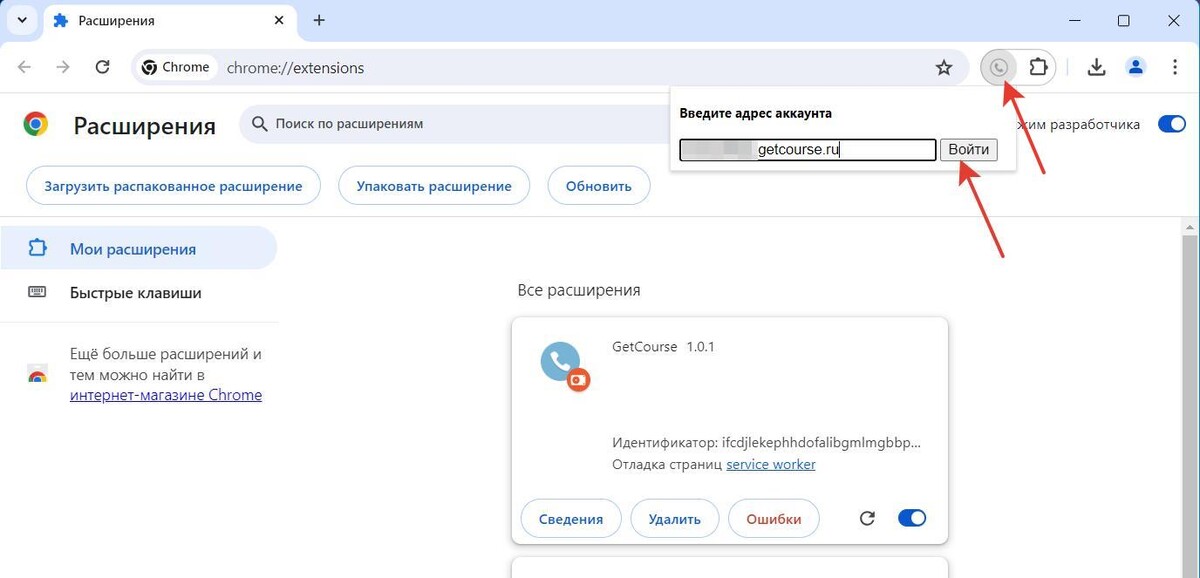Open Chrome downloads icon
Image resolution: width=1200 pixels, height=578 pixels.
point(1096,68)
